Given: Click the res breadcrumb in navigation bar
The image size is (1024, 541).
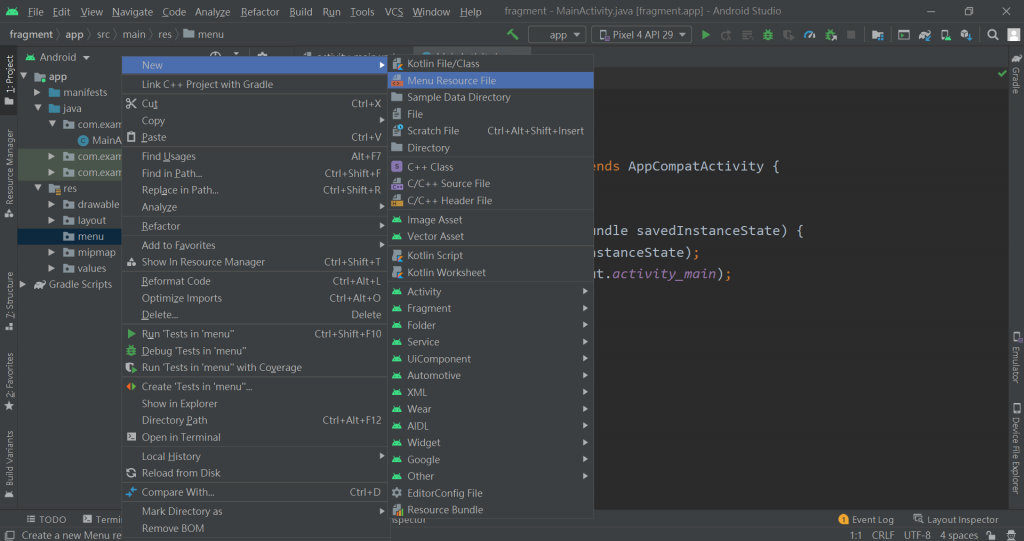Looking at the screenshot, I should (165, 35).
